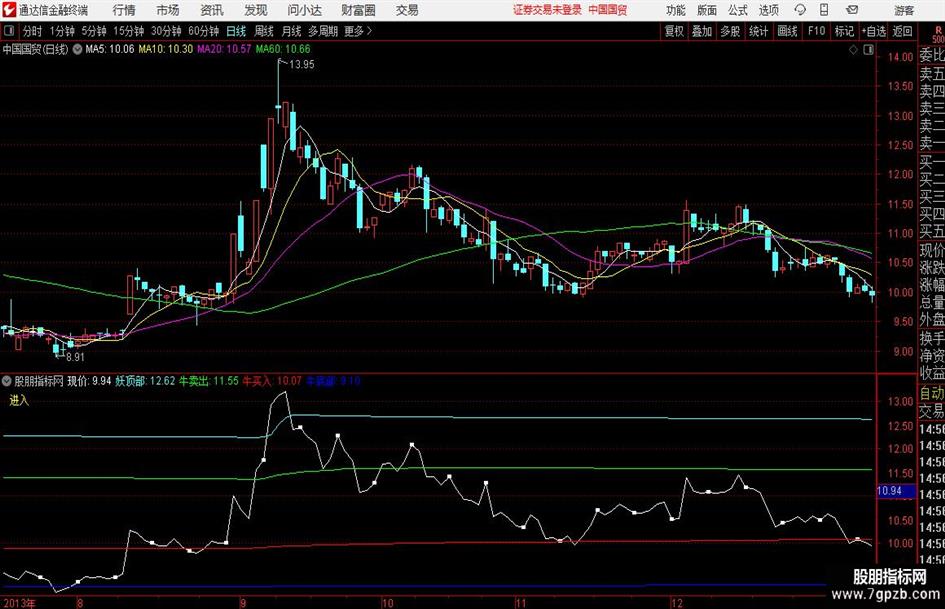Click the 标记 mark button
This screenshot has height=609, width=945.
[x=844, y=31]
